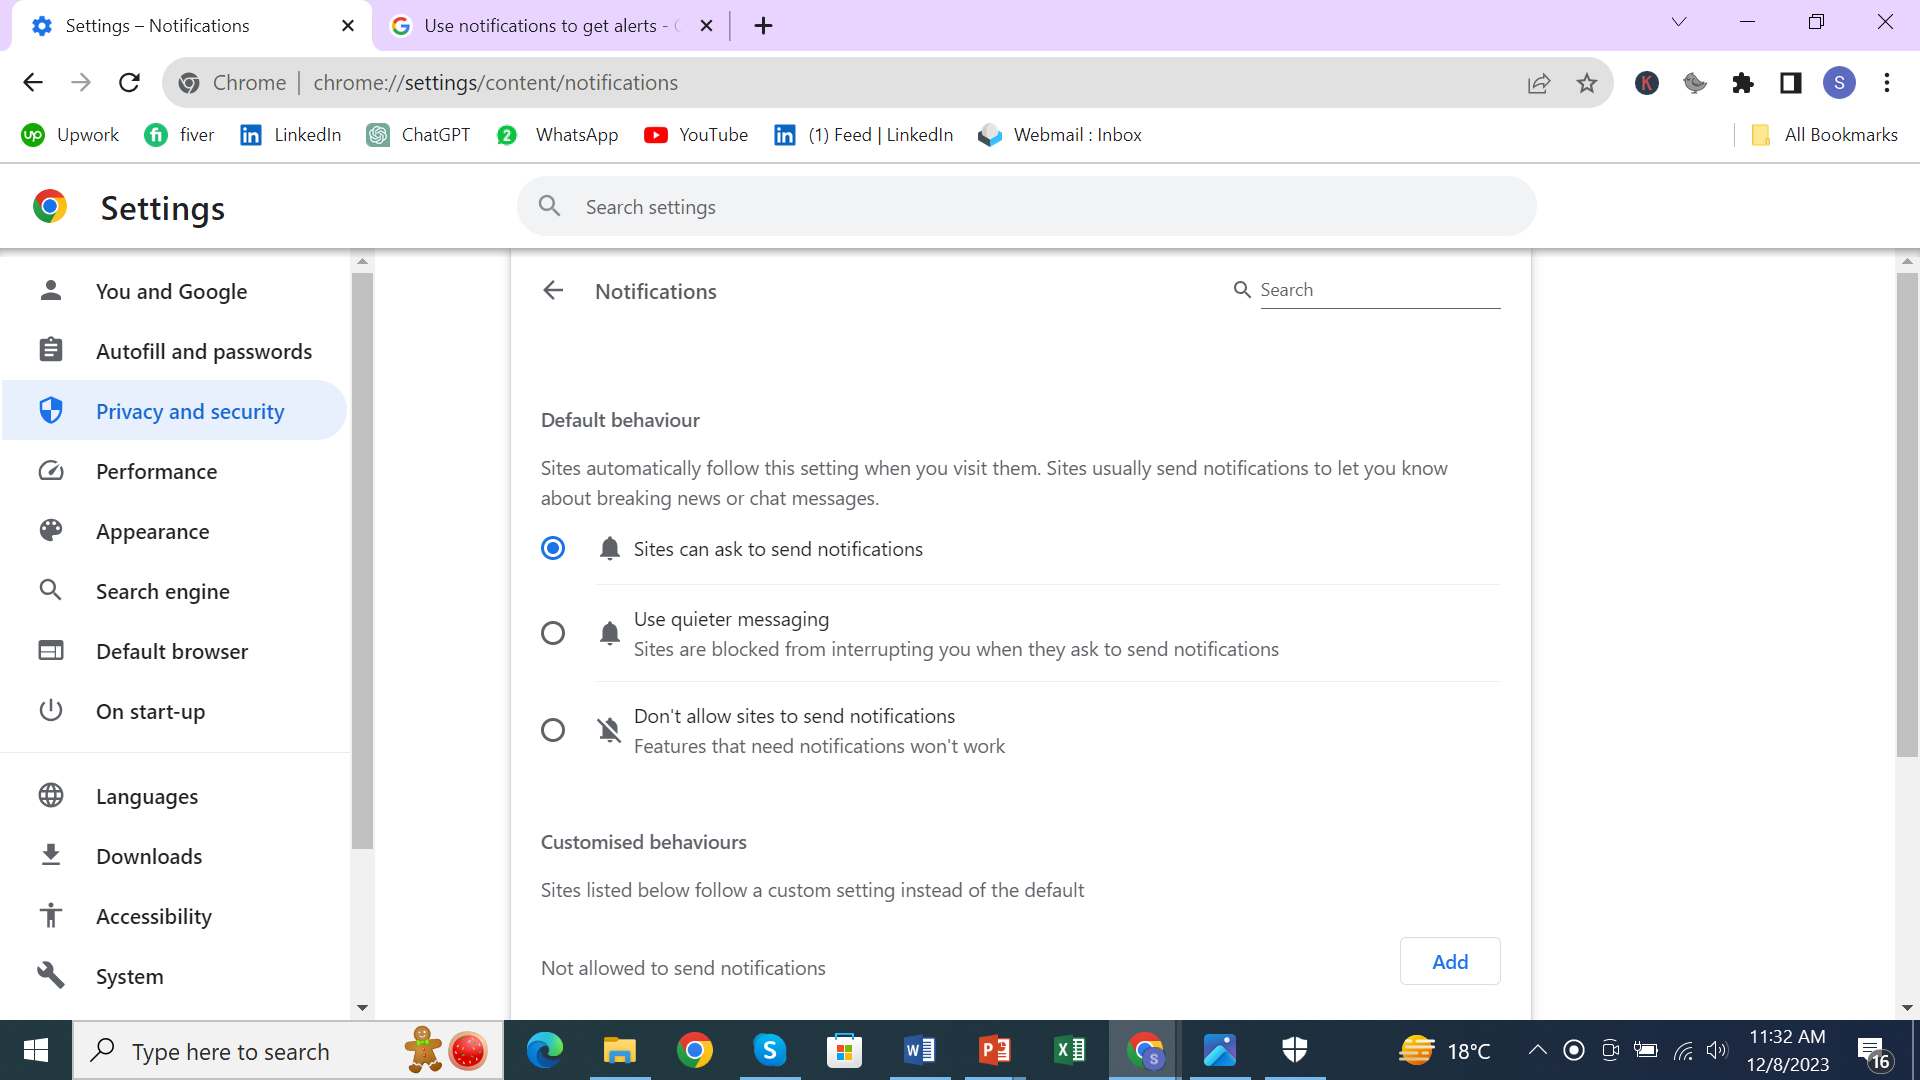Click the Appearance settings icon
Screen dimensions: 1920x1080
pos(49,531)
